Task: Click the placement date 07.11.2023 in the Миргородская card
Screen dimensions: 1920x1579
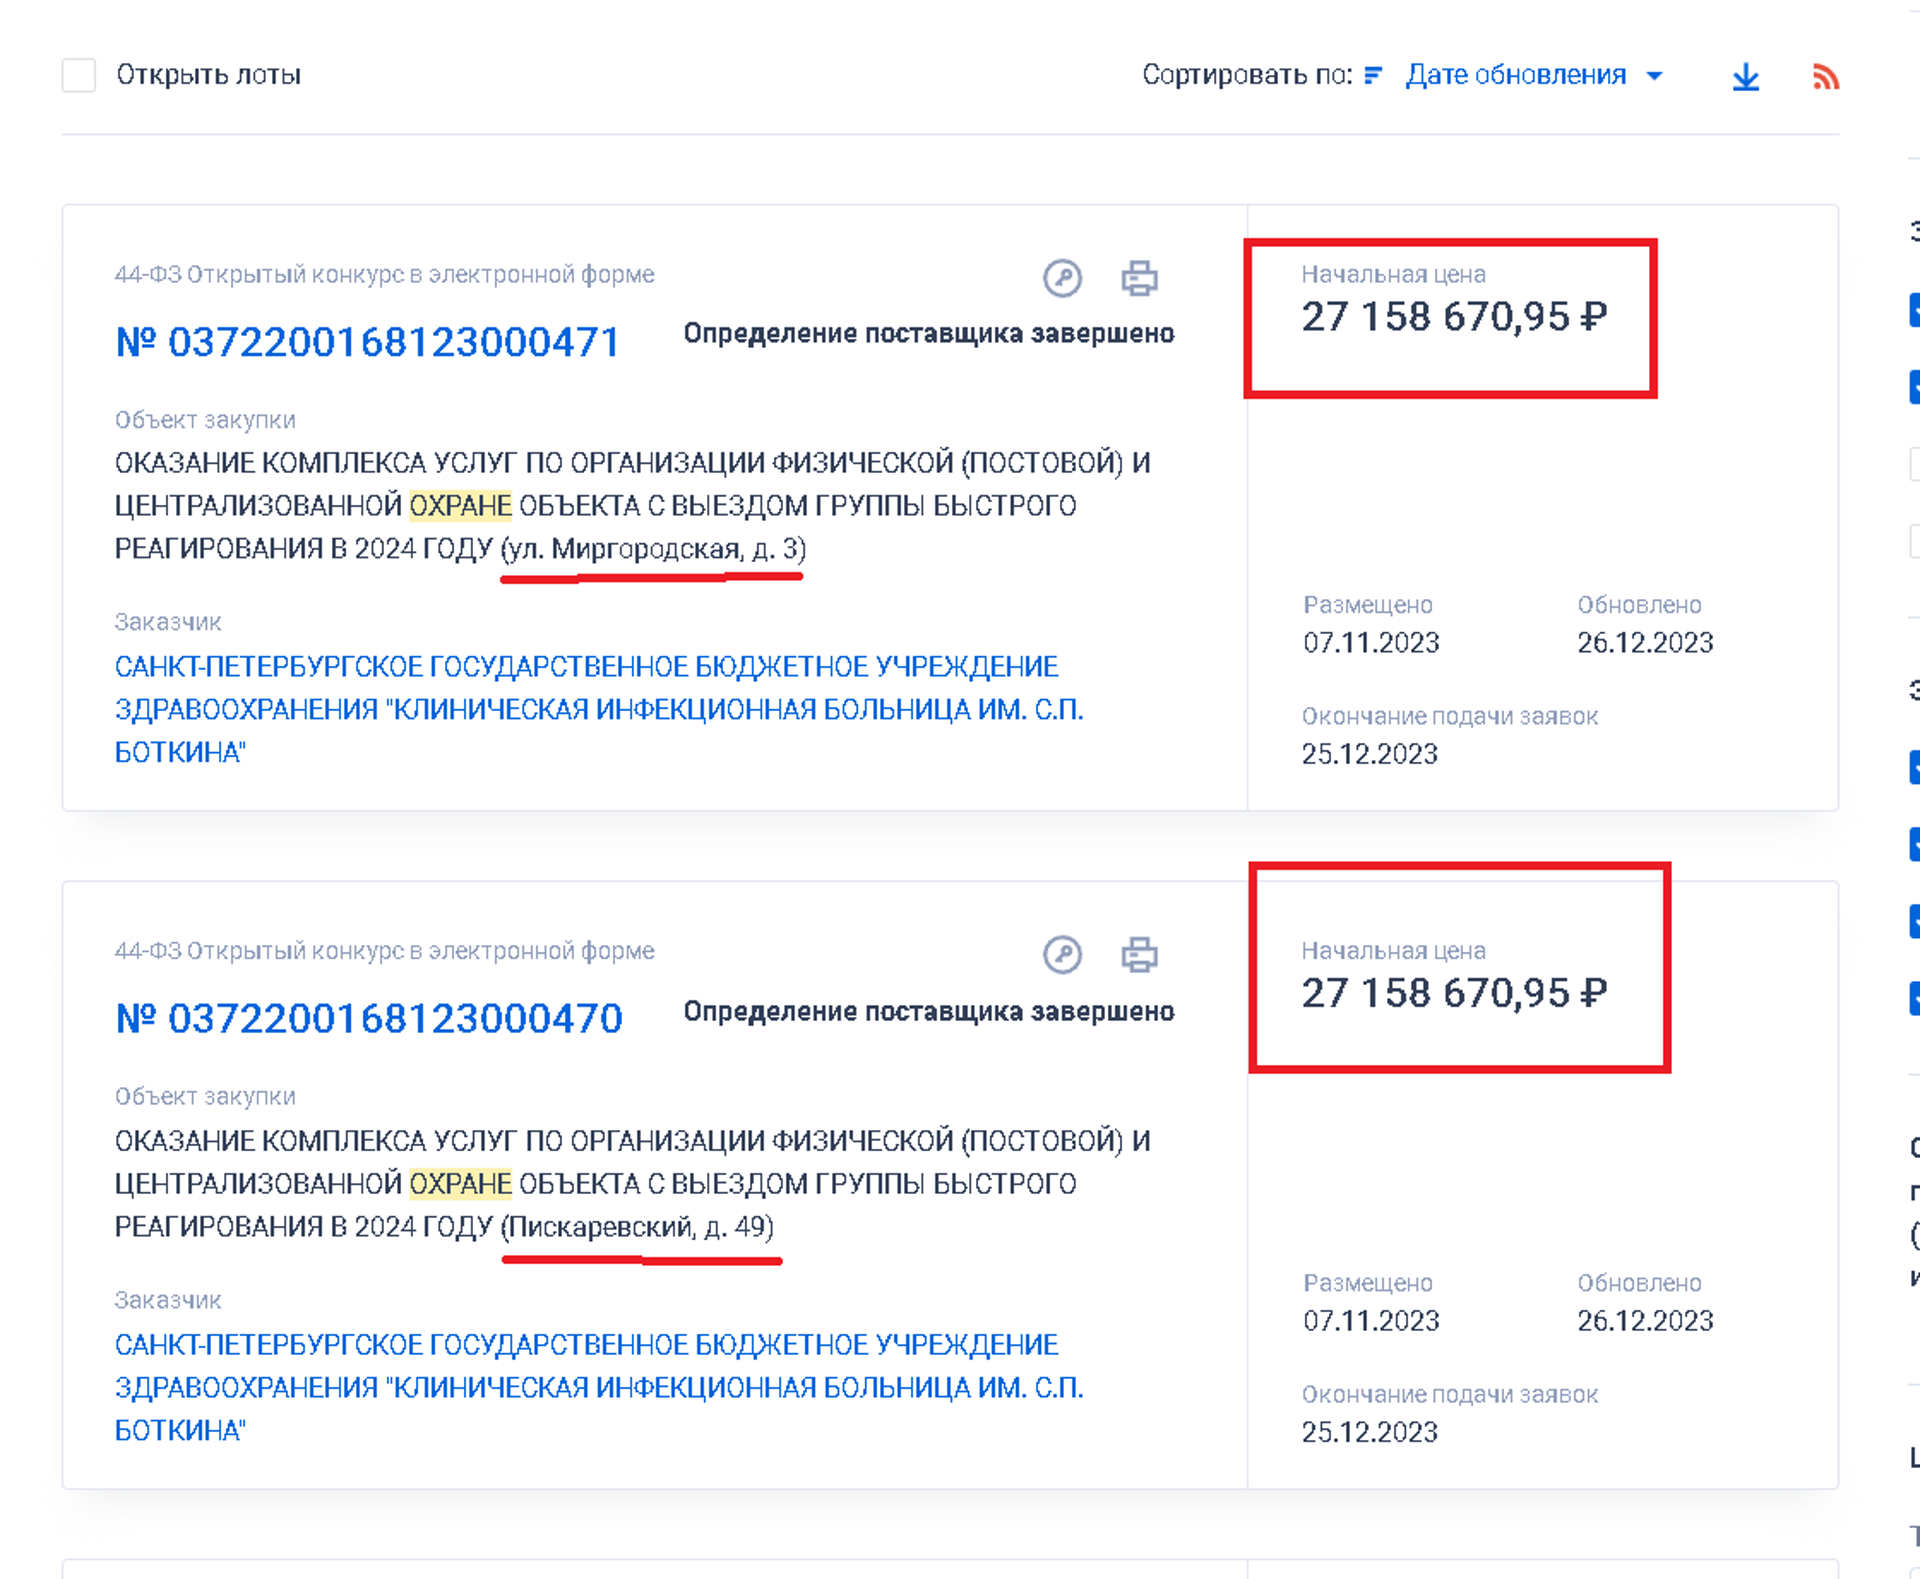Action: click(x=1371, y=642)
